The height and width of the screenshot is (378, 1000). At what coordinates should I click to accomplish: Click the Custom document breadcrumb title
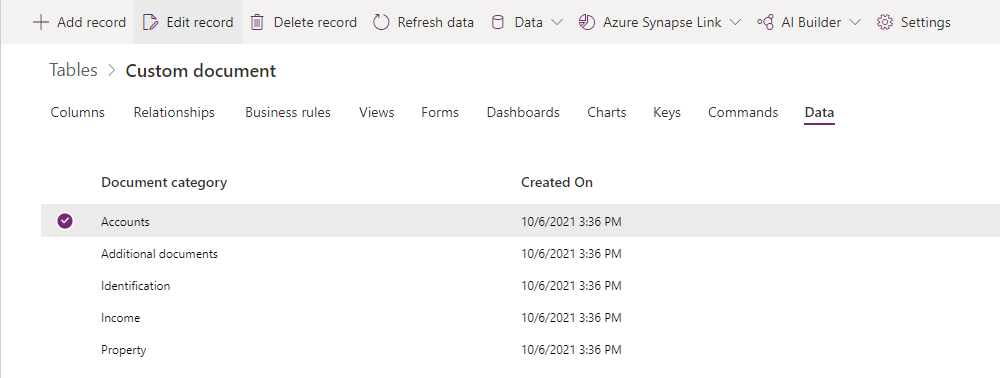click(201, 71)
